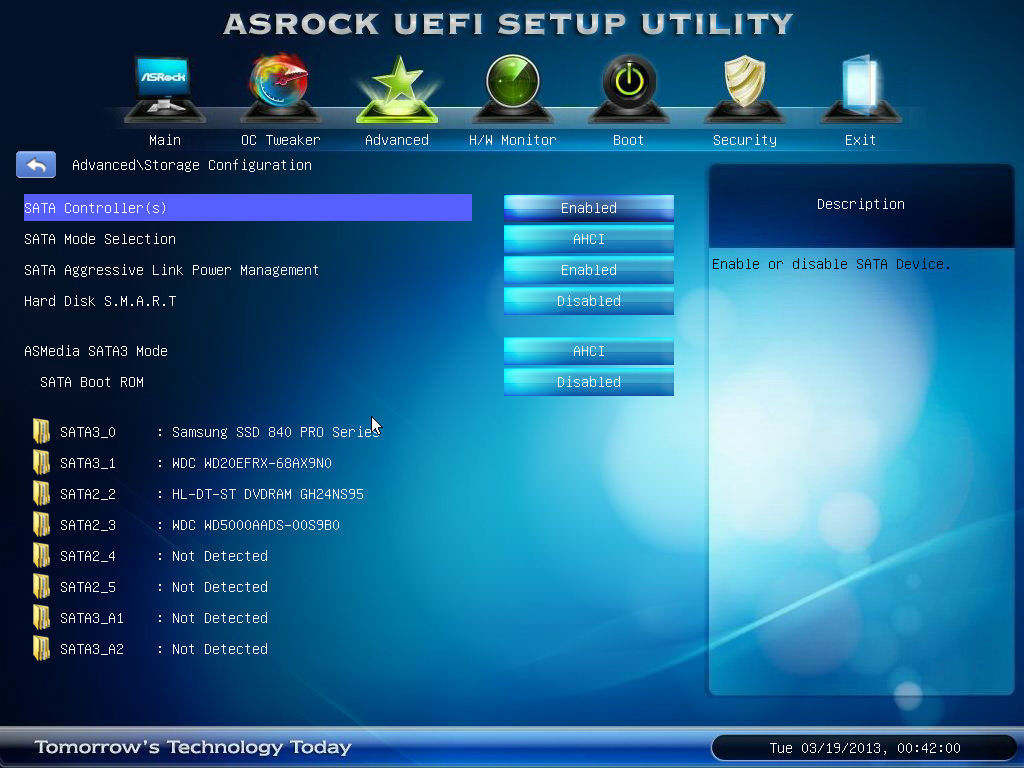Select the Advanced star icon
The width and height of the screenshot is (1024, 768).
point(397,89)
